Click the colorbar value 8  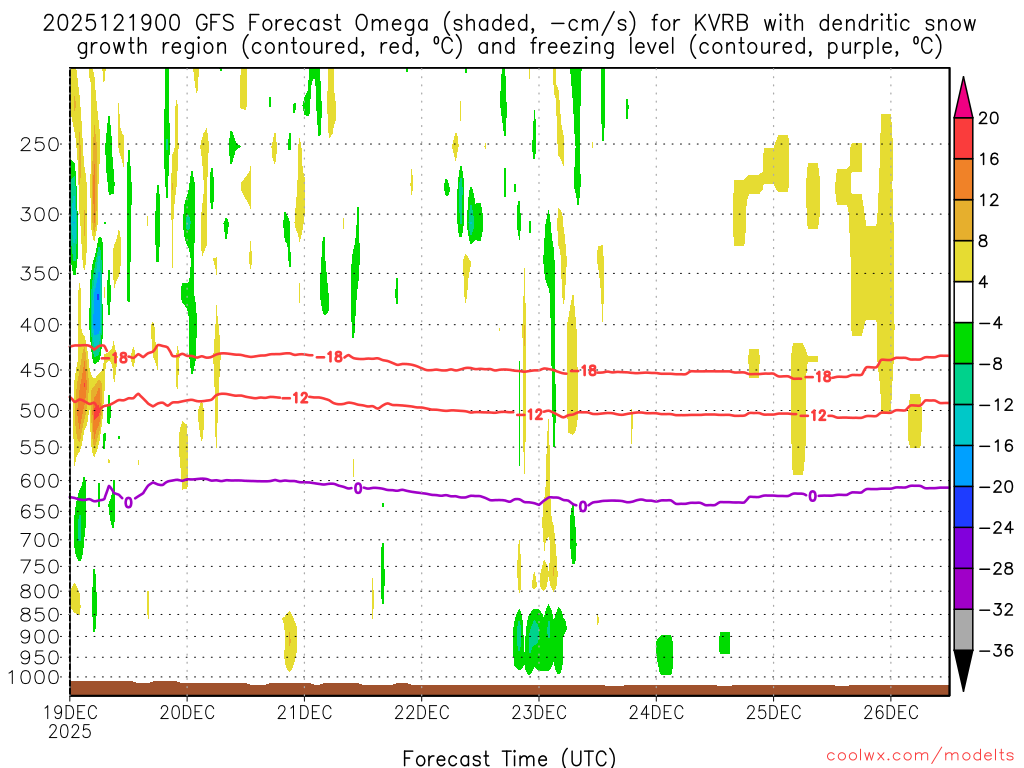pyautogui.click(x=983, y=241)
